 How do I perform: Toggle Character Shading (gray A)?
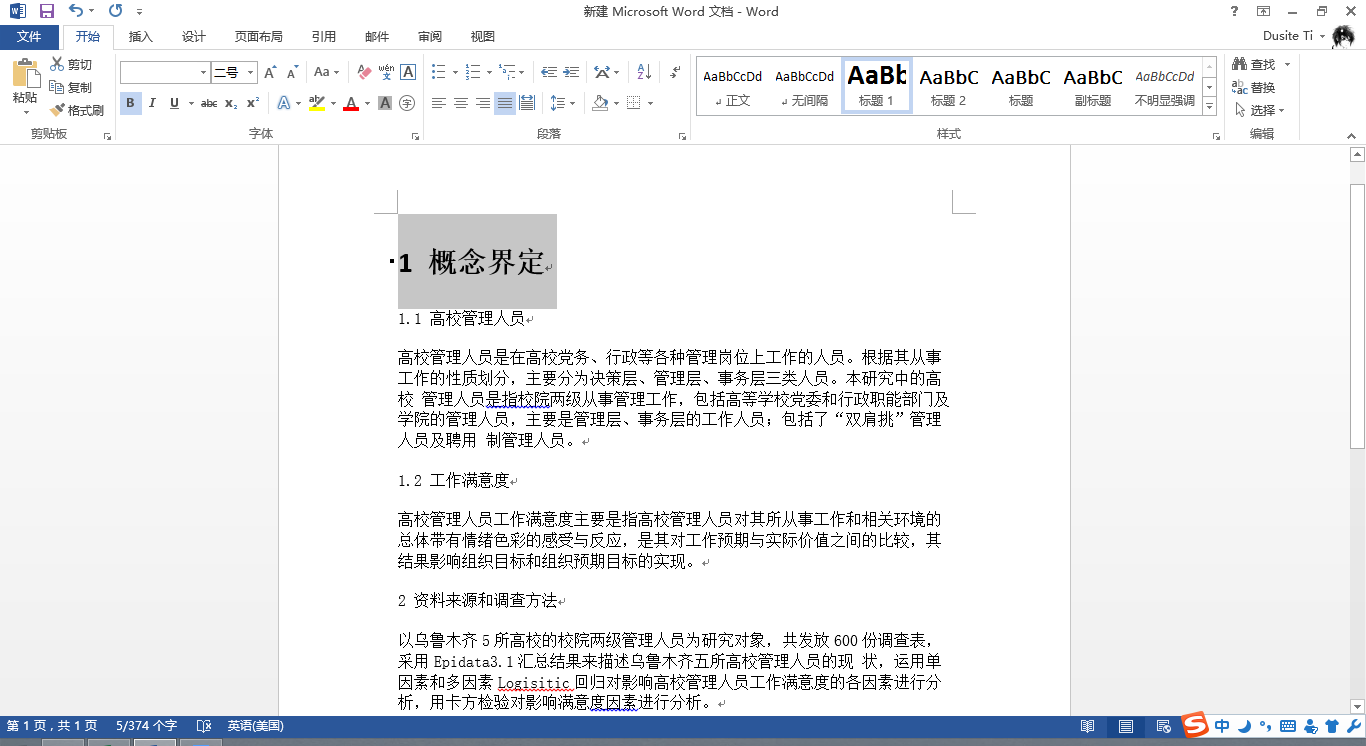pyautogui.click(x=385, y=103)
